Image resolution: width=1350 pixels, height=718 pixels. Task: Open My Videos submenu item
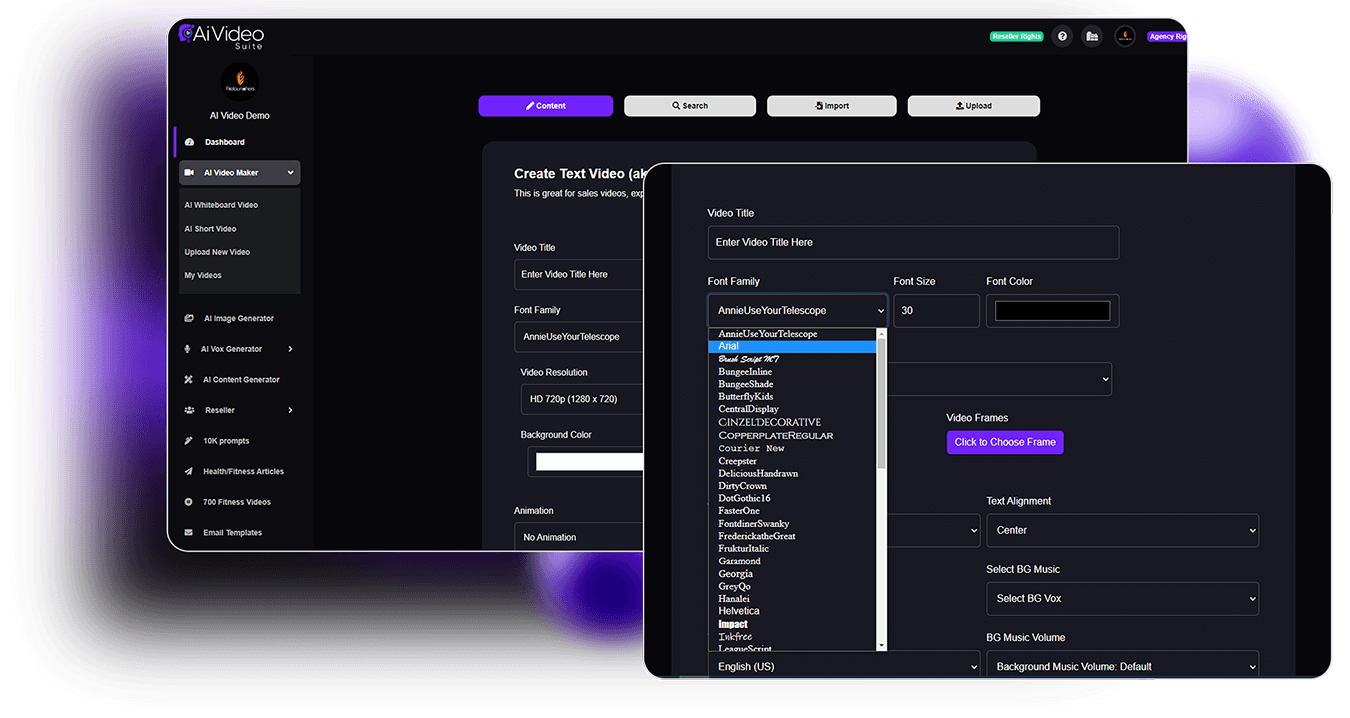coord(203,275)
